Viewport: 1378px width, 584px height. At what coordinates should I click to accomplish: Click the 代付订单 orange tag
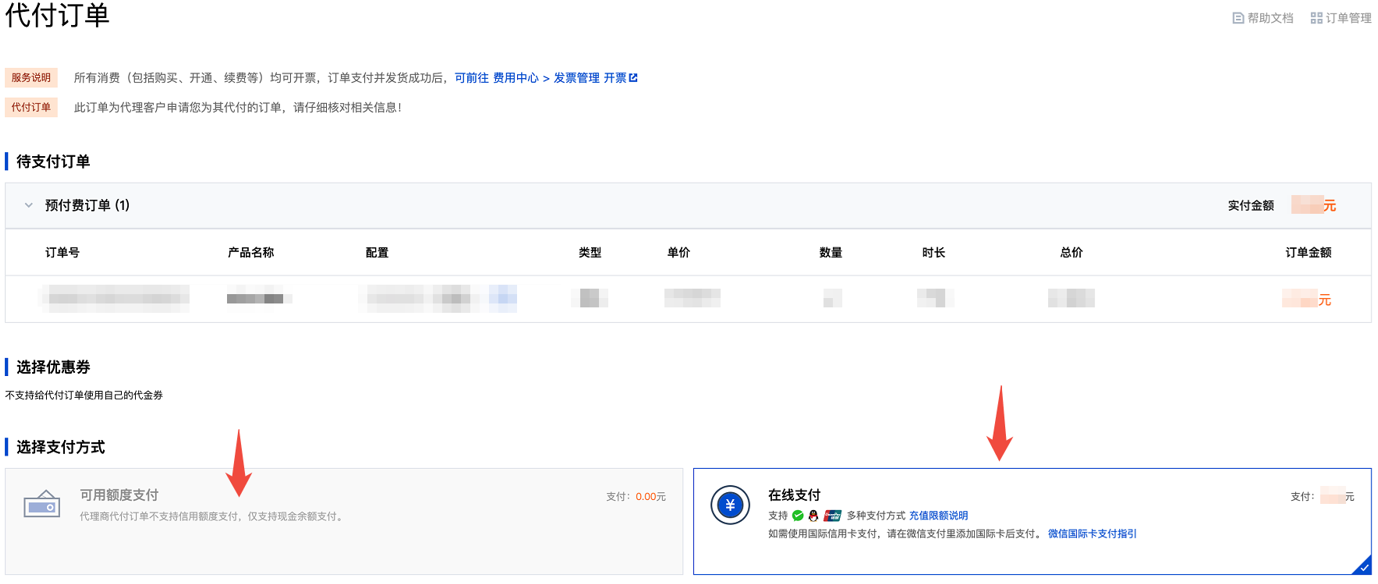(31, 108)
